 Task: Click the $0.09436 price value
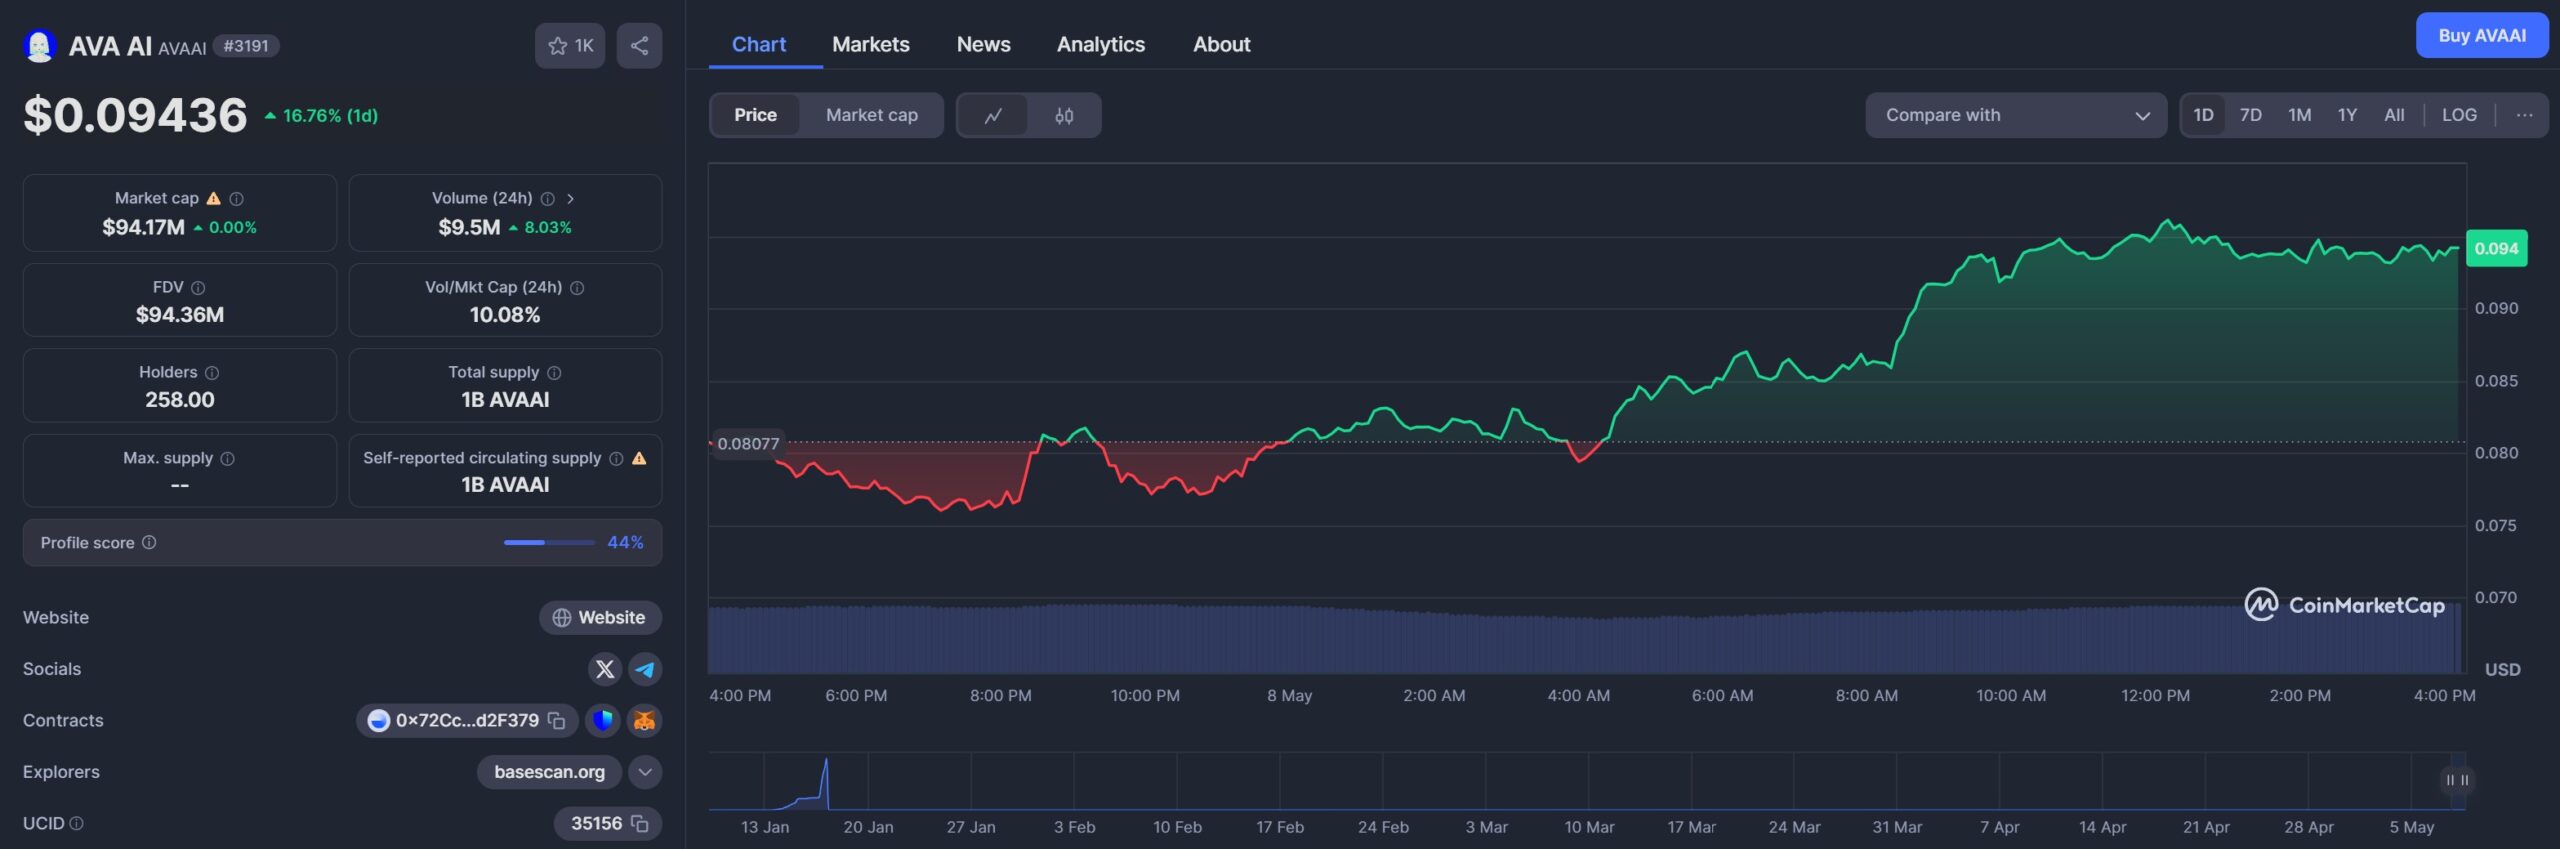coord(136,115)
